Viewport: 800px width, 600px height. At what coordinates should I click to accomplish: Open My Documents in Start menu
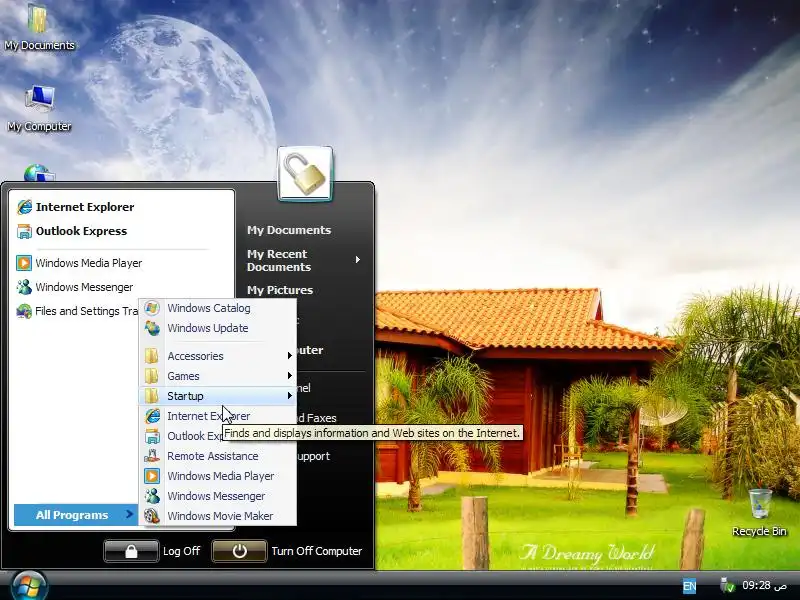pyautogui.click(x=289, y=230)
